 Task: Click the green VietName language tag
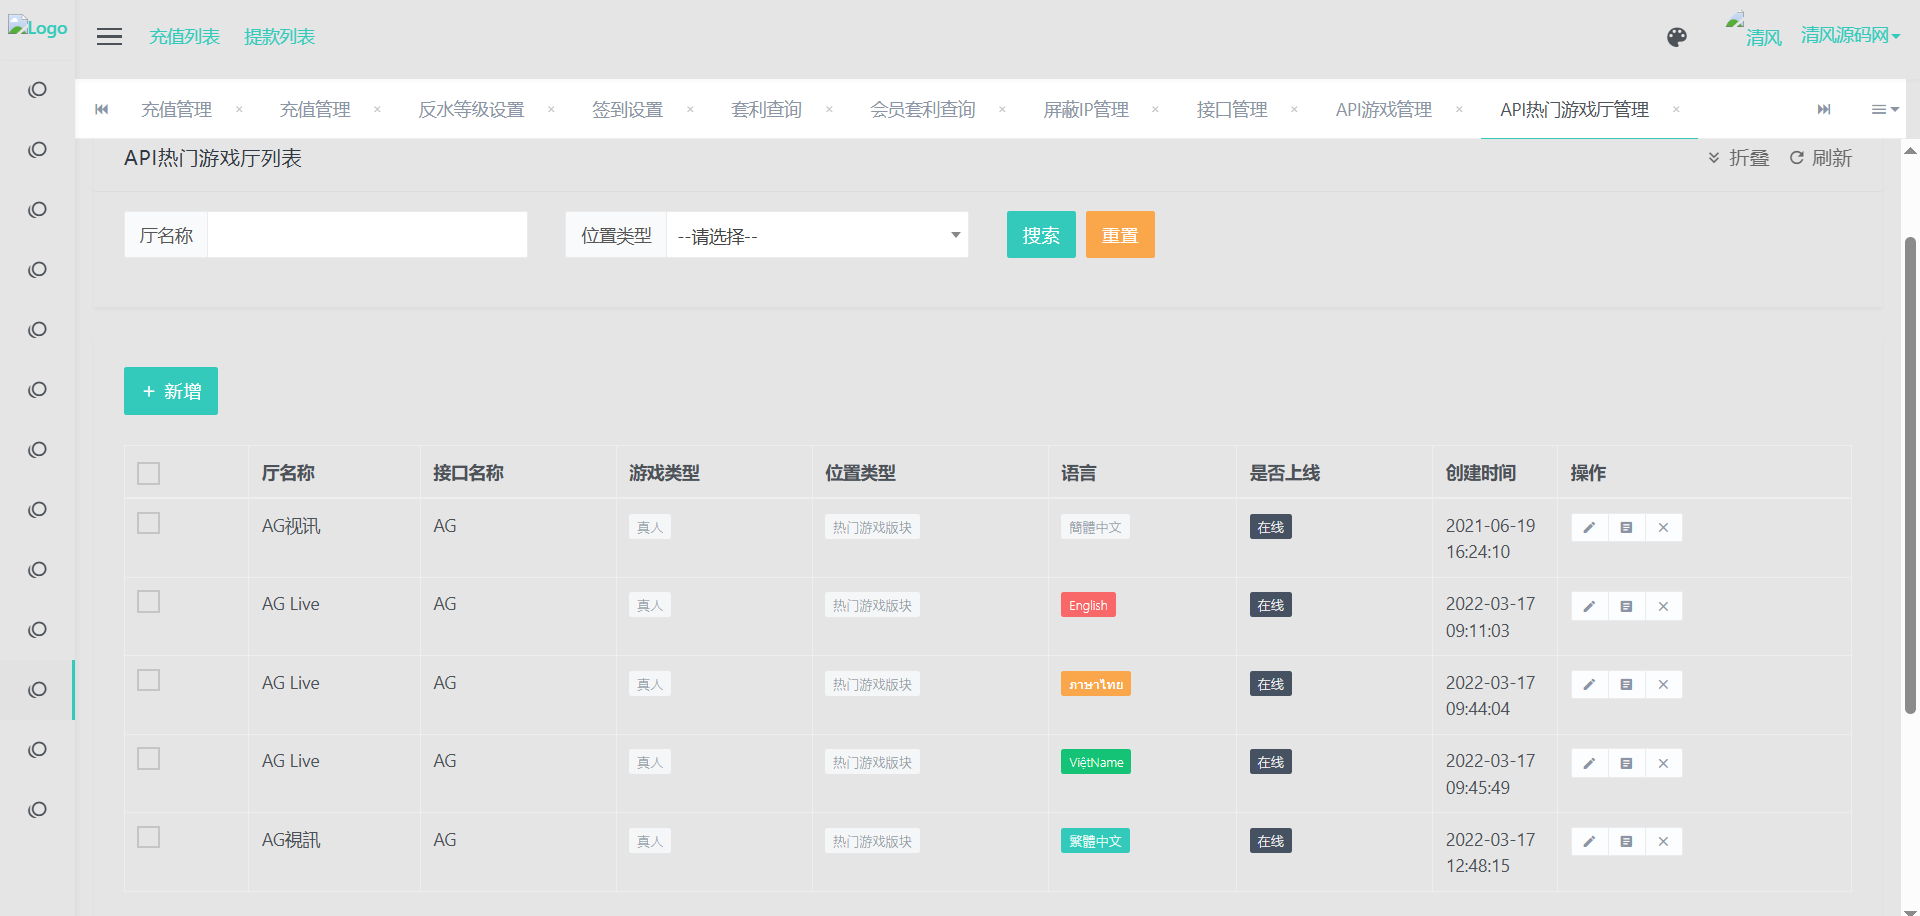(x=1096, y=762)
